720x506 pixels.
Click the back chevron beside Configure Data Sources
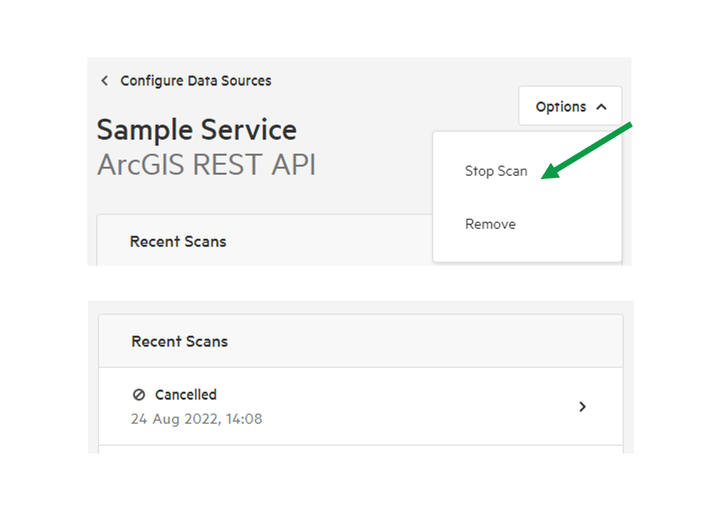105,81
